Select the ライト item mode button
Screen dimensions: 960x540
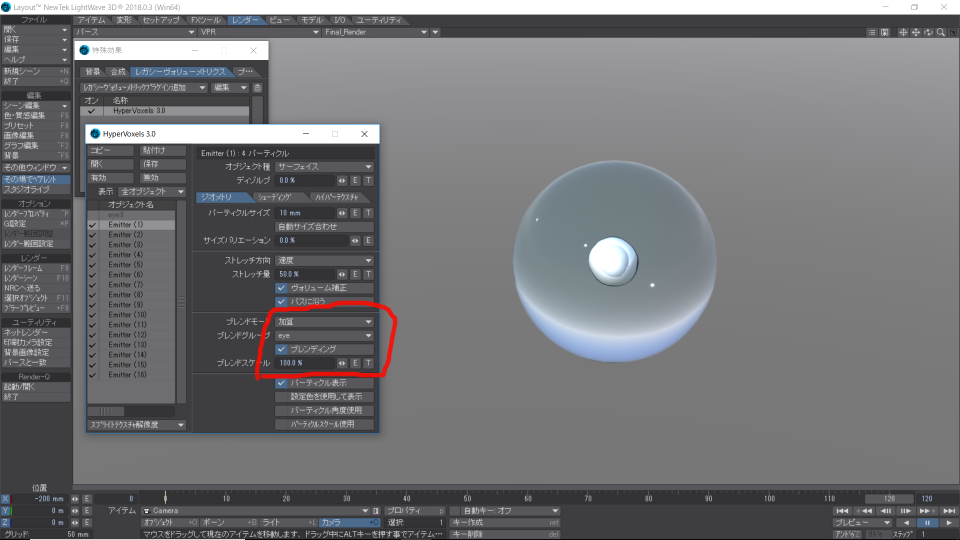(x=288, y=523)
